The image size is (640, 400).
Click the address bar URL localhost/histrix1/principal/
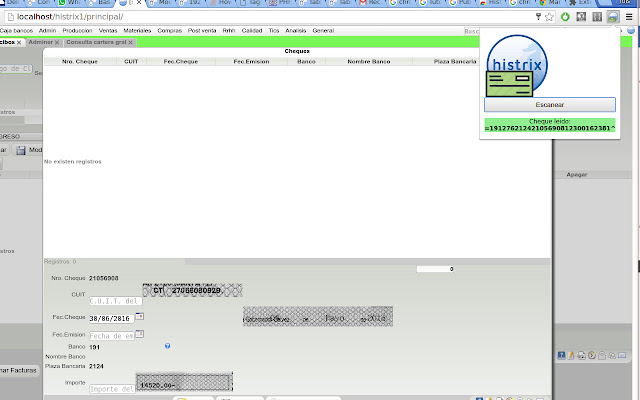(x=70, y=17)
